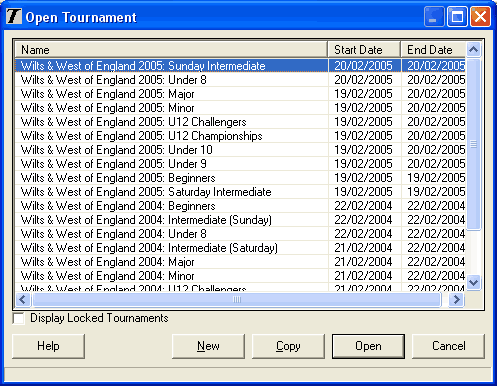This screenshot has height=386, width=497.
Task: Select Wilts & West of England 2004: Under 8
Action: (x=240, y=234)
